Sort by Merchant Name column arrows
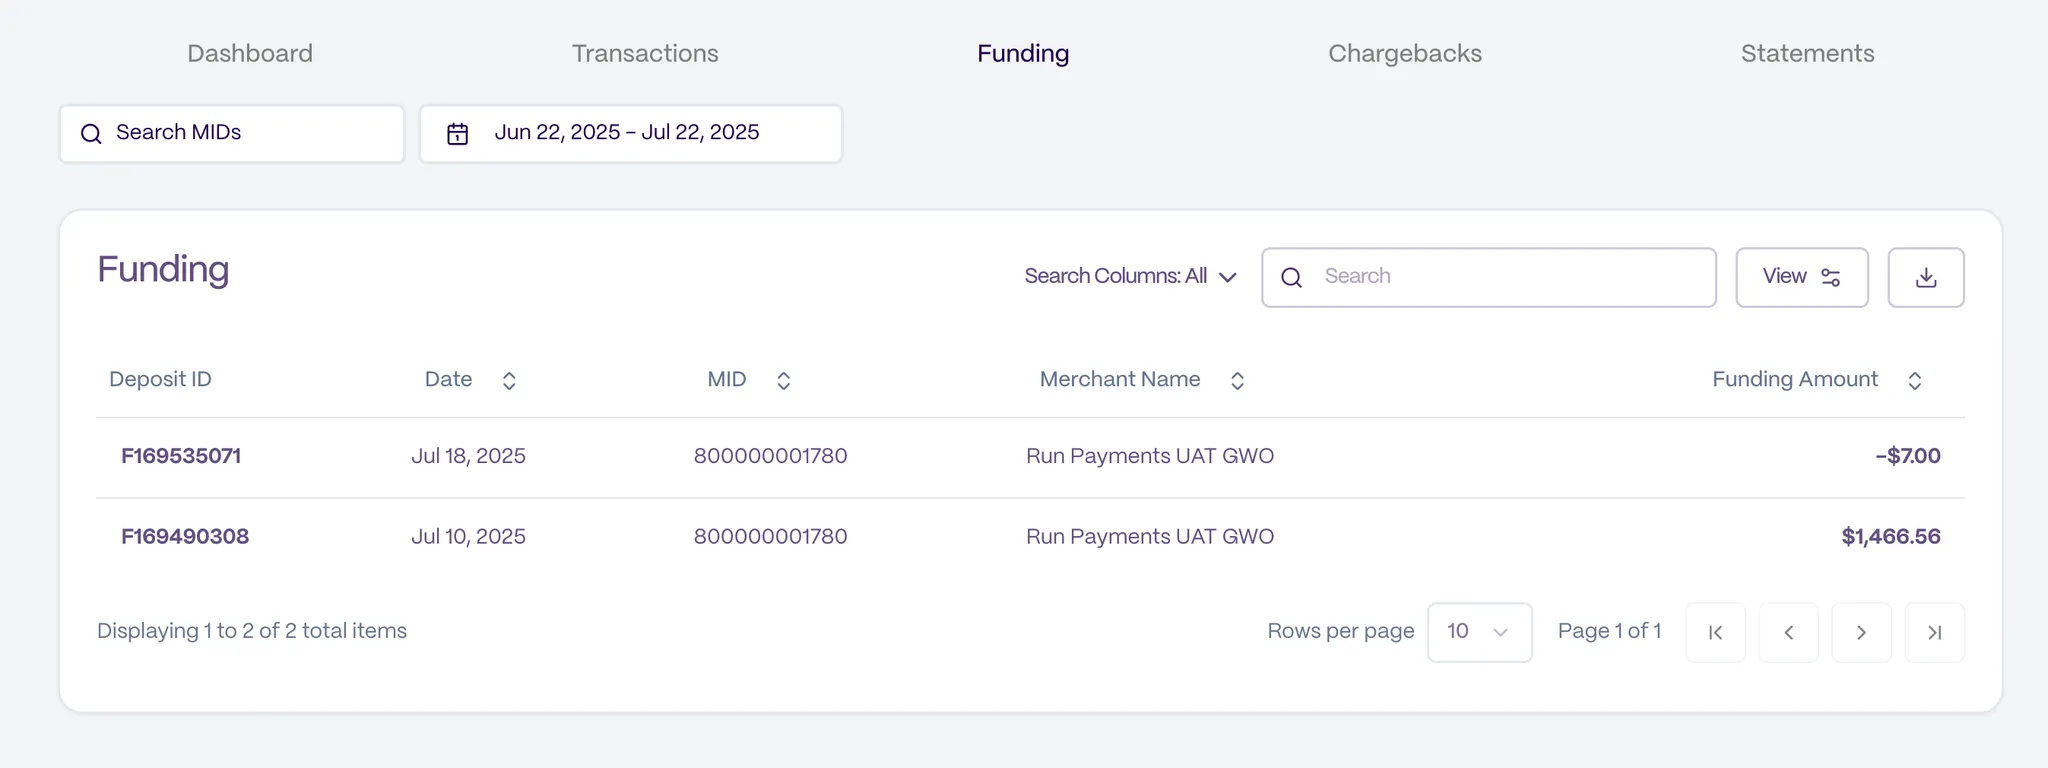Image resolution: width=2048 pixels, height=768 pixels. click(x=1237, y=381)
